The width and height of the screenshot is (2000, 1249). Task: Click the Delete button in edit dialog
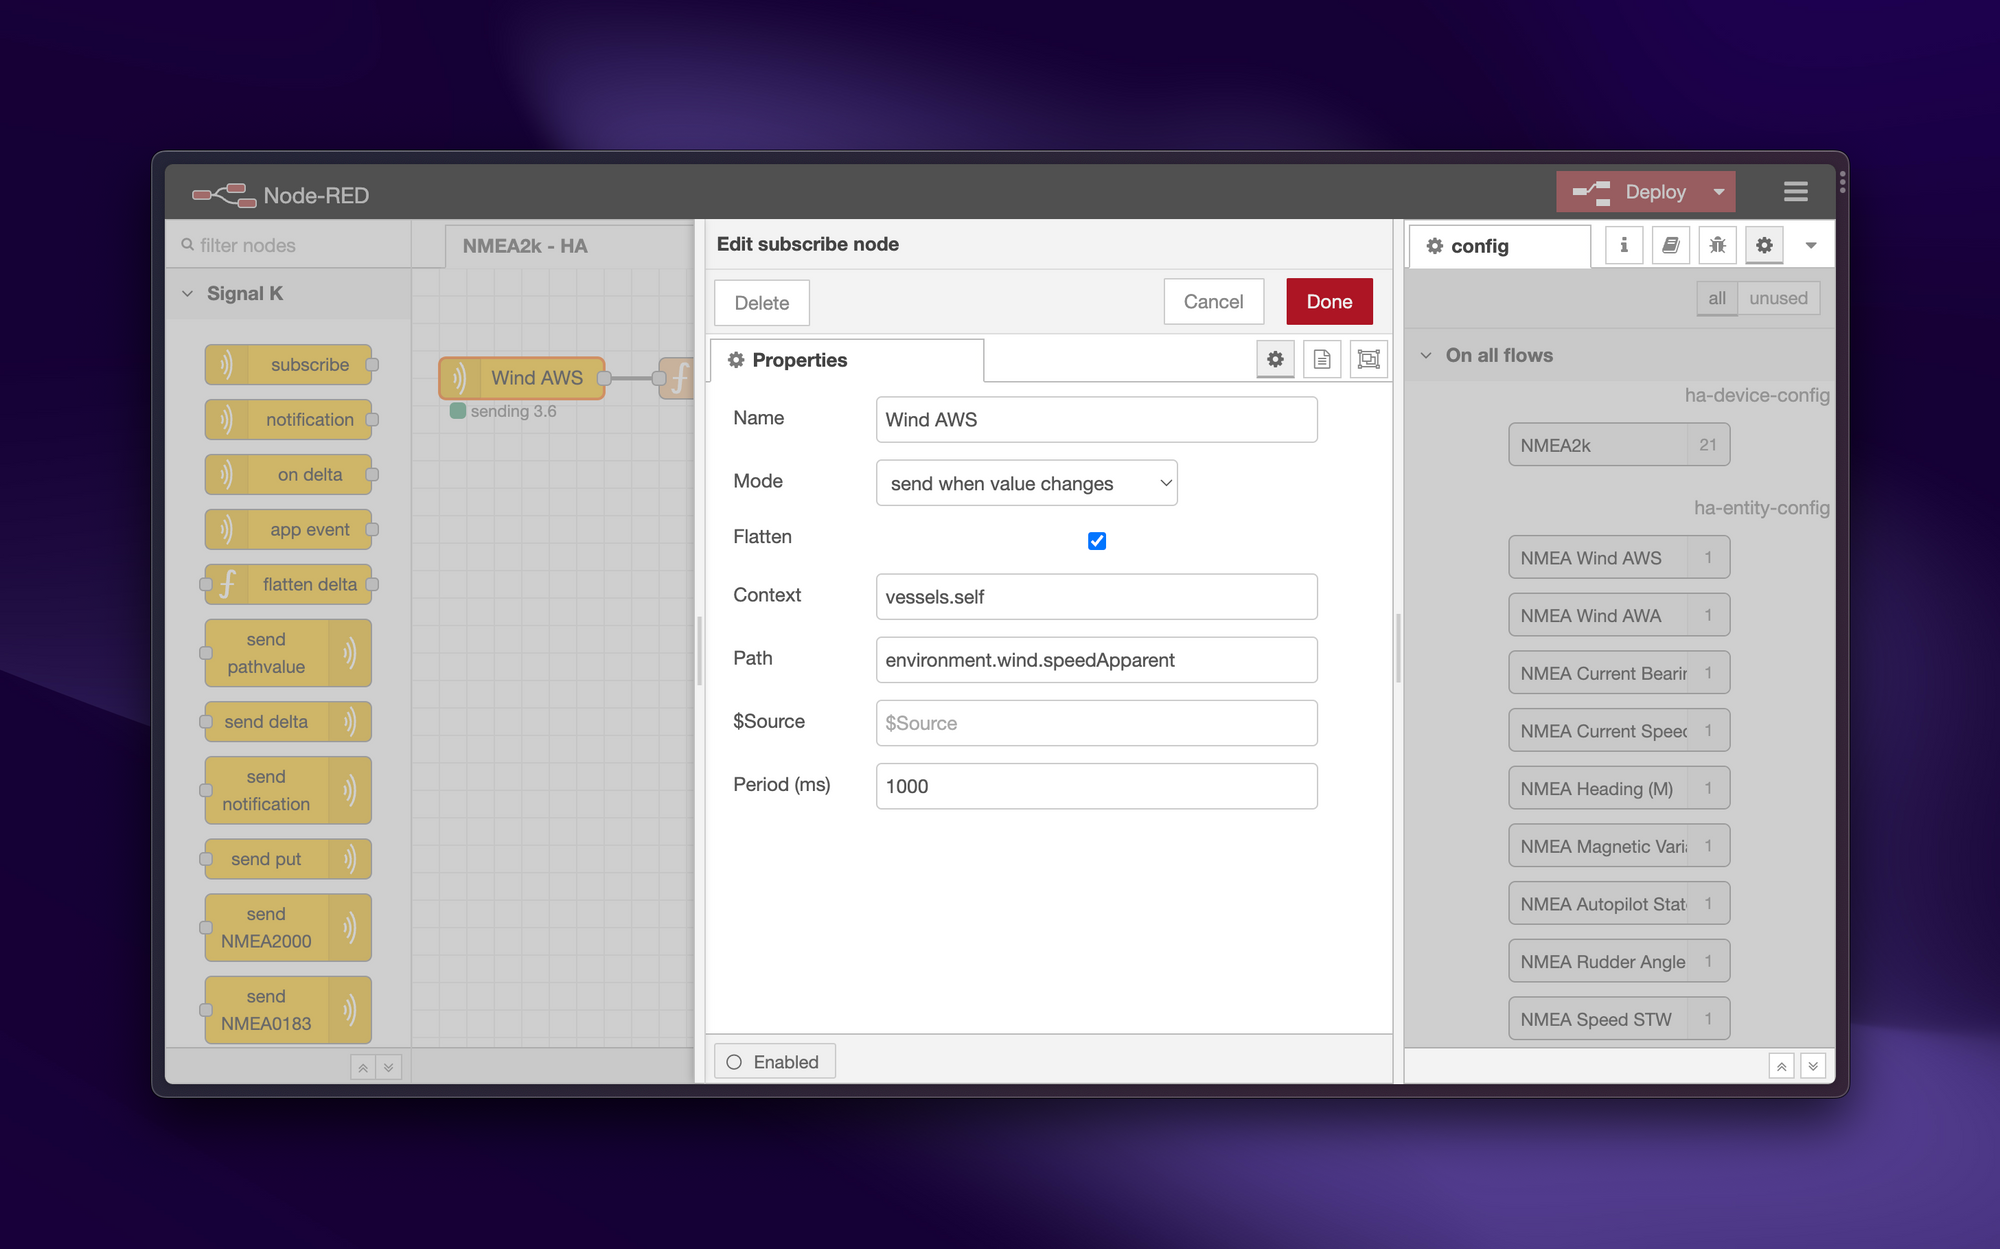(x=761, y=301)
